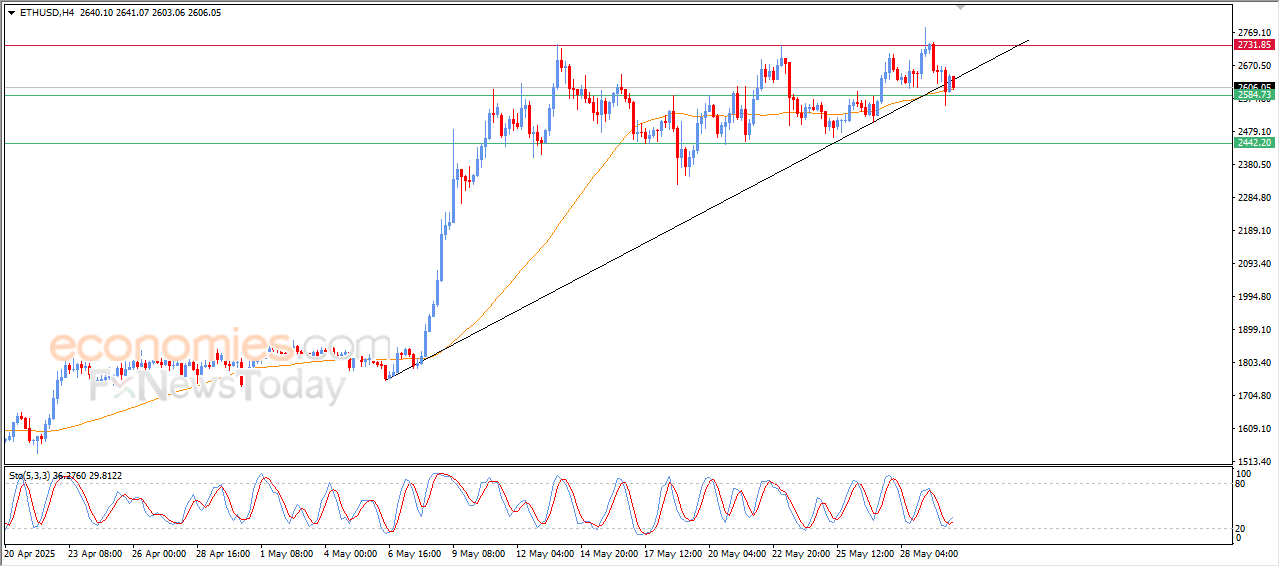Click the OHLC values next to the chart title
Image resolution: width=1280 pixels, height=567 pixels.
(151, 13)
